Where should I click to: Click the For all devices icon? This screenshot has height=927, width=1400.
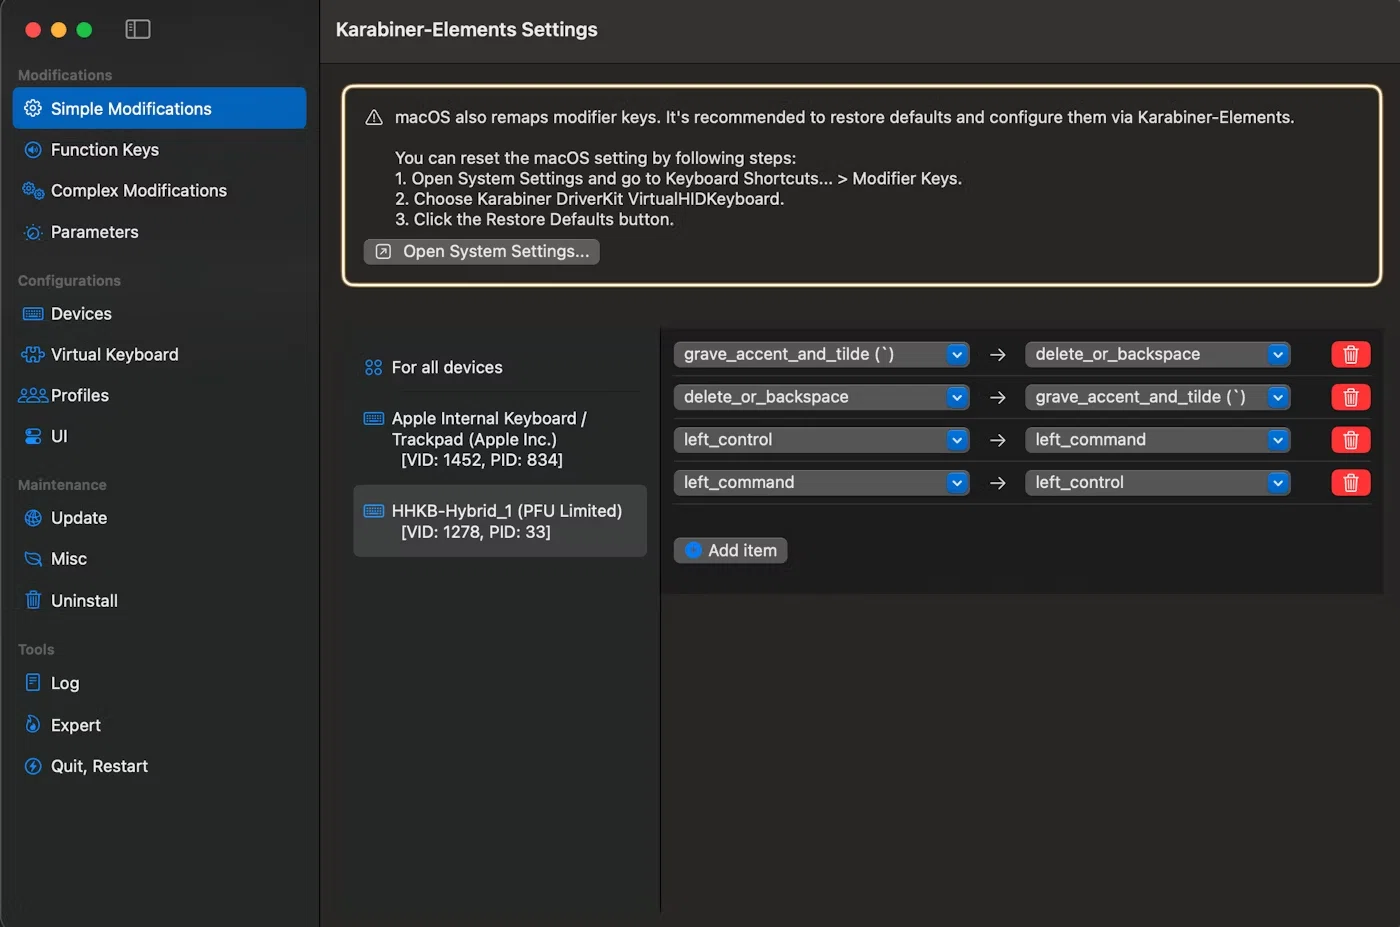click(373, 368)
